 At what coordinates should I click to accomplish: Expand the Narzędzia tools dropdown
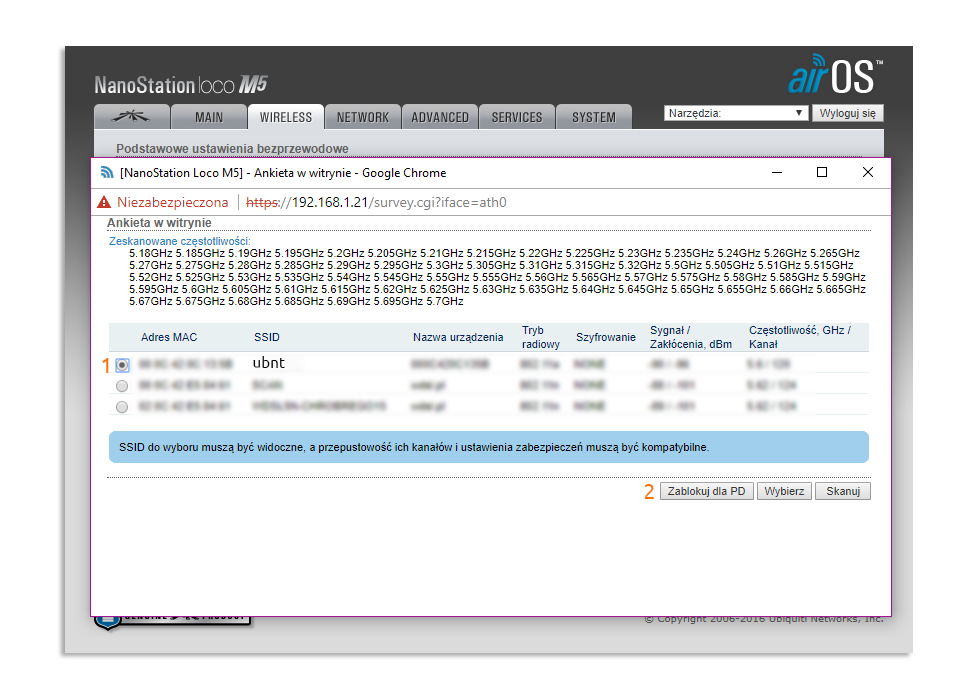pyautogui.click(x=735, y=113)
